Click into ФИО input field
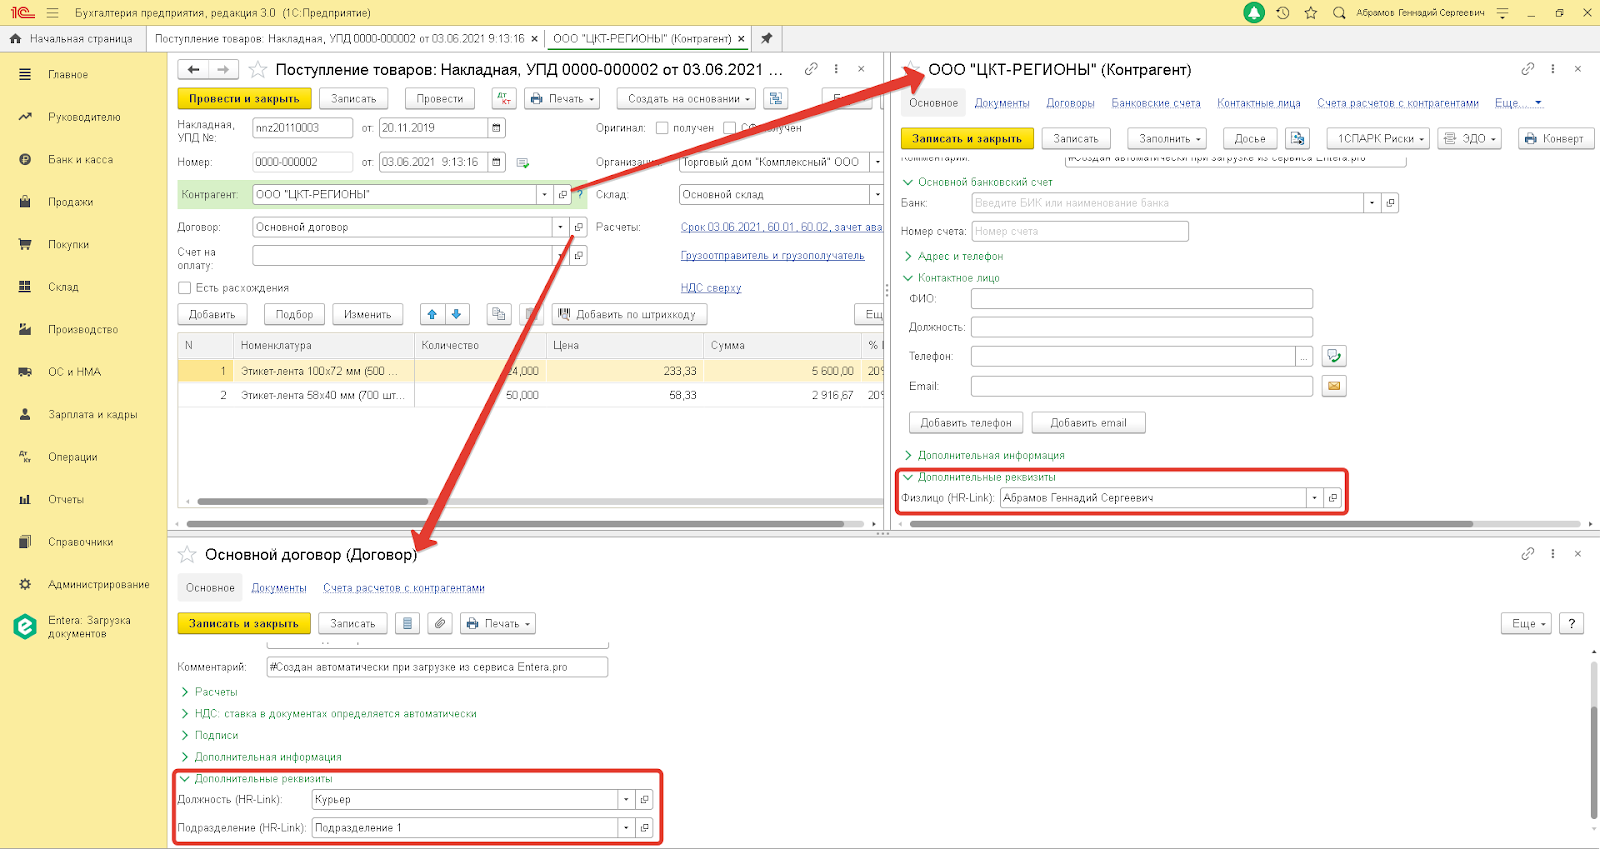 [x=1141, y=298]
